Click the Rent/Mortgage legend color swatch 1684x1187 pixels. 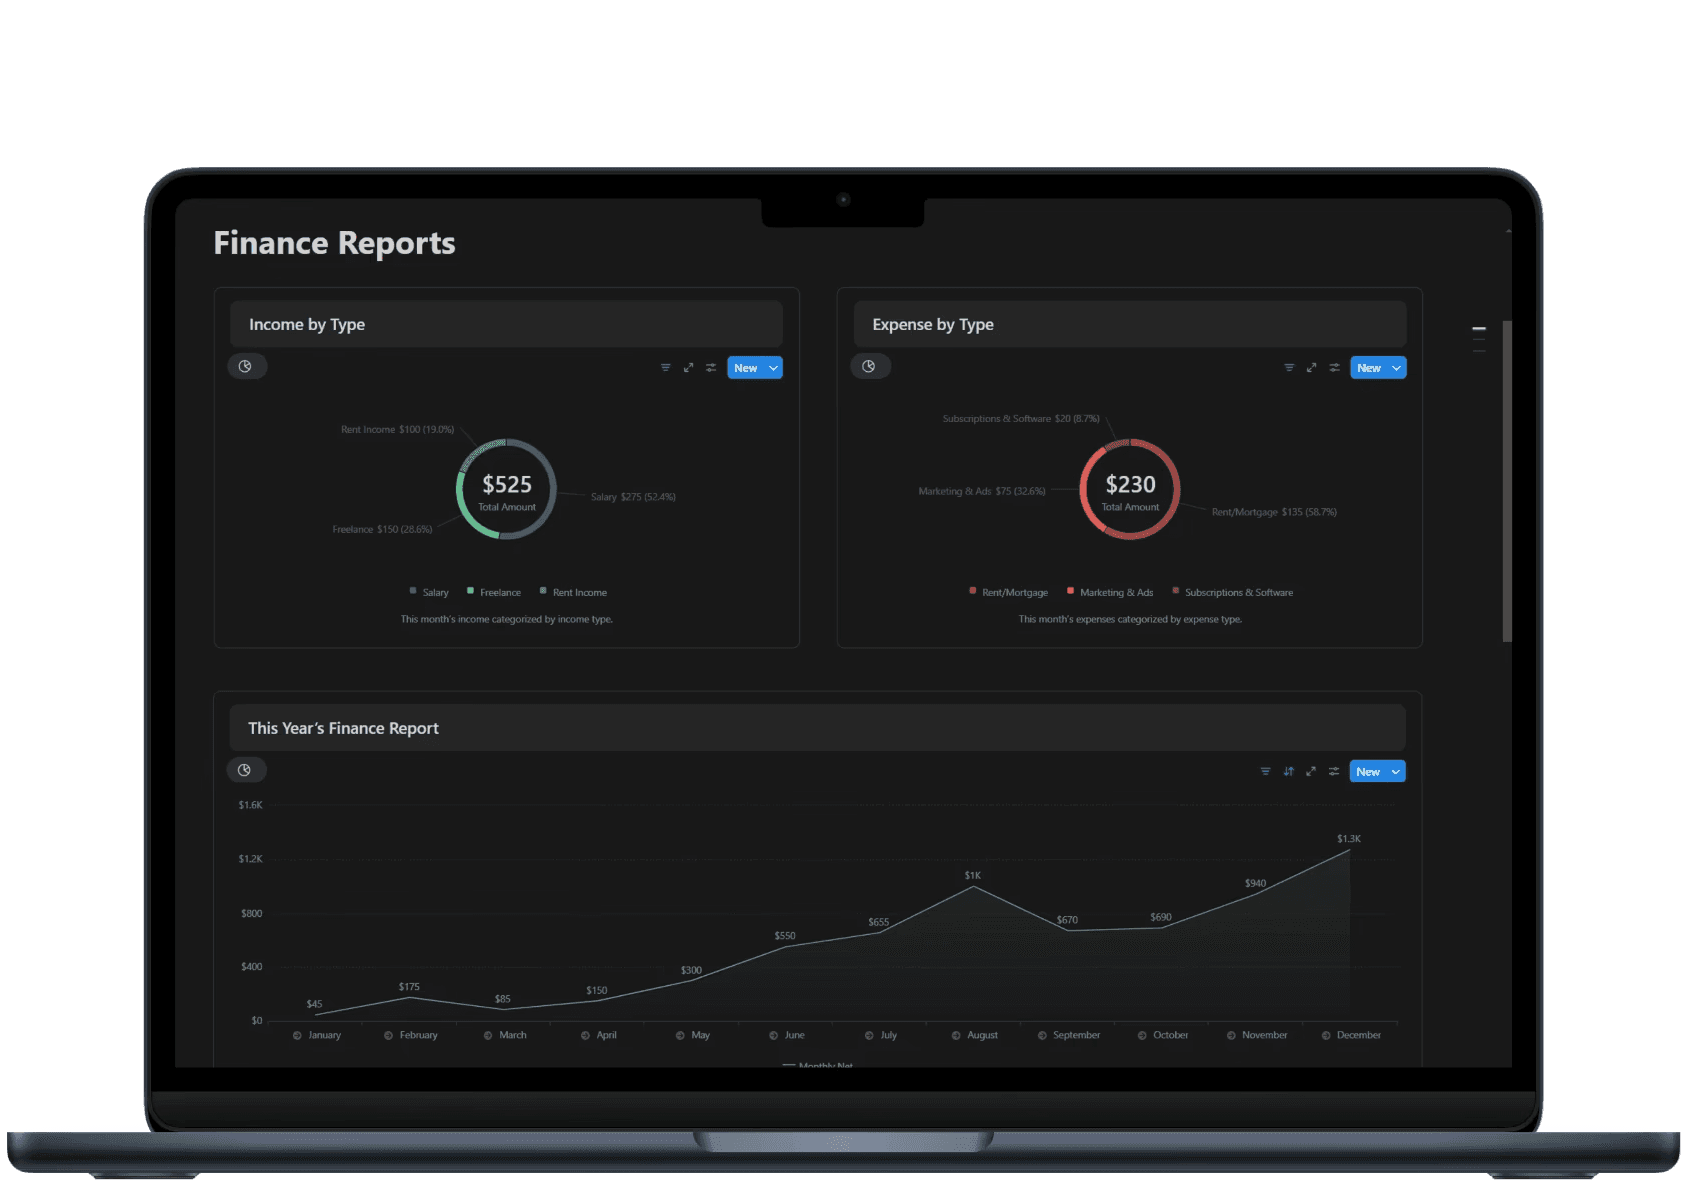coord(972,591)
